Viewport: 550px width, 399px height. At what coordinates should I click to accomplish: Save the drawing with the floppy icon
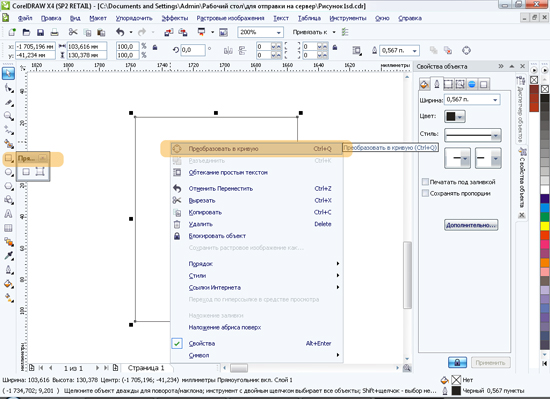coord(40,33)
